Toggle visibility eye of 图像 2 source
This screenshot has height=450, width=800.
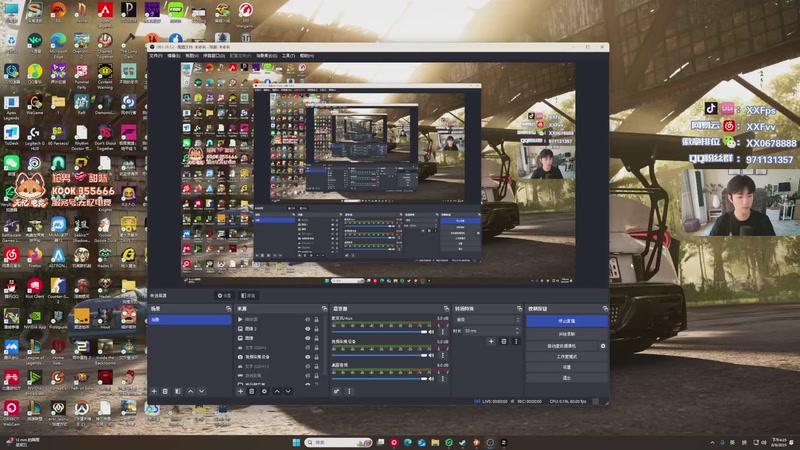(x=308, y=329)
